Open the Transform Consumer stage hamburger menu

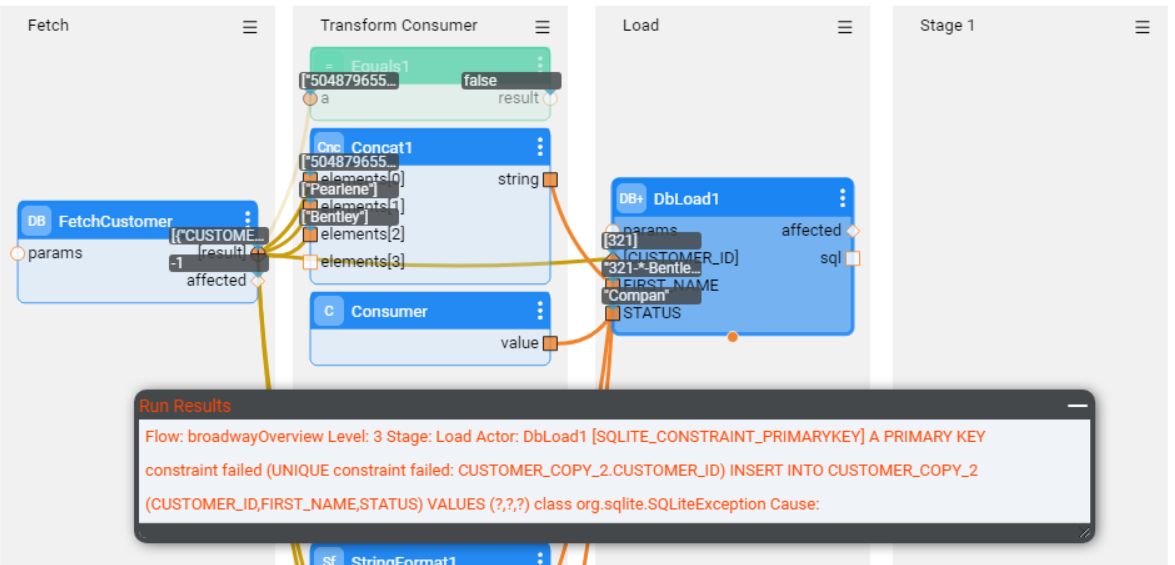[x=542, y=27]
